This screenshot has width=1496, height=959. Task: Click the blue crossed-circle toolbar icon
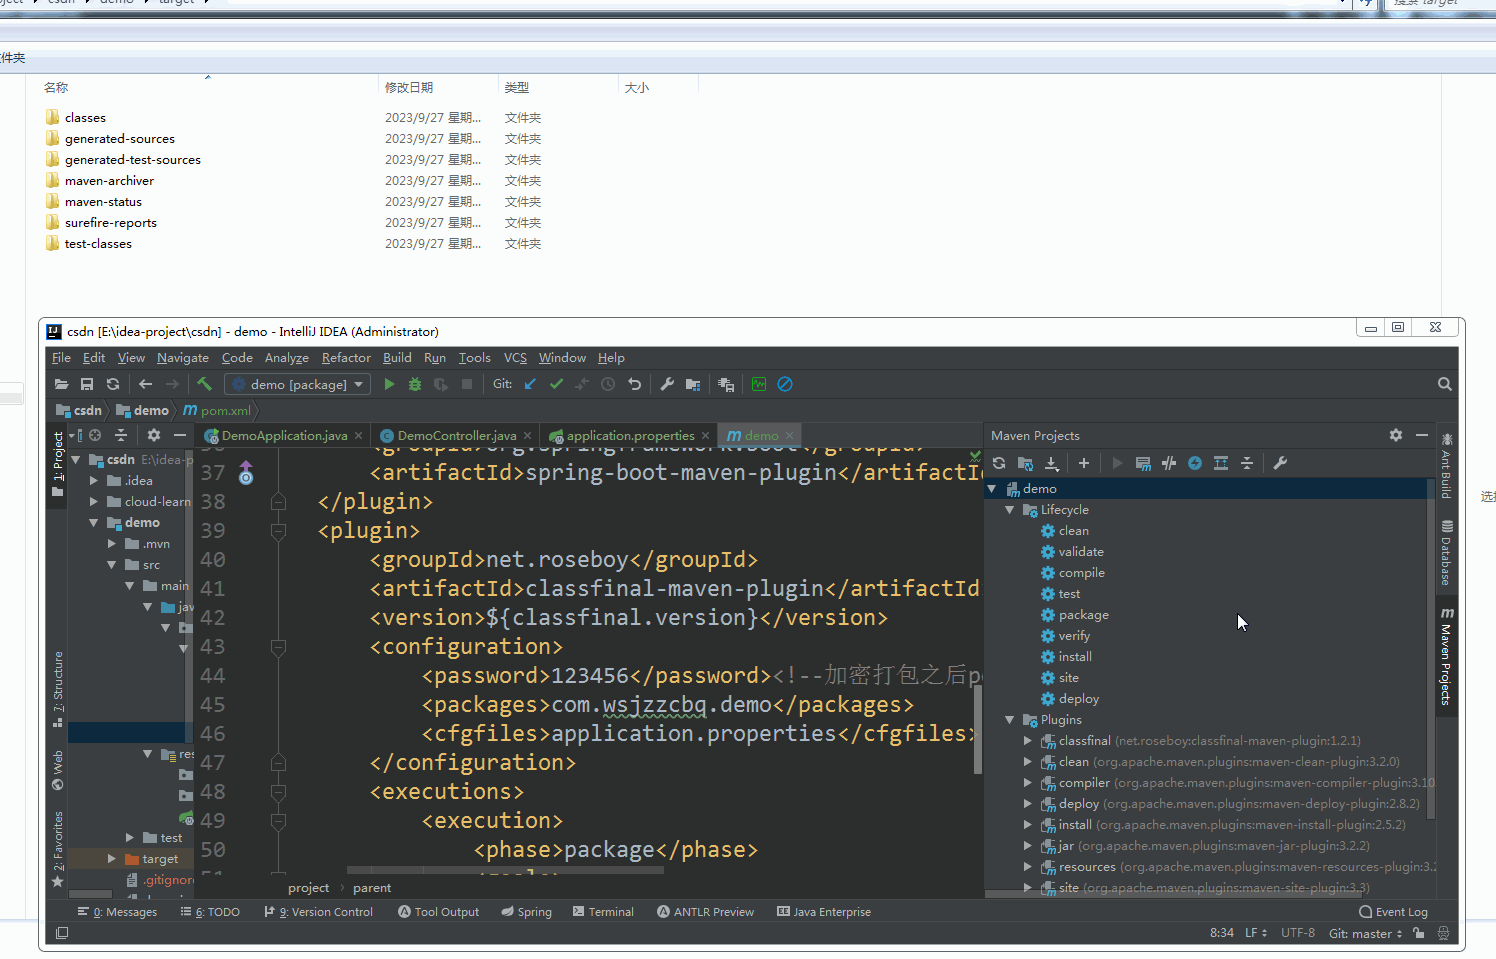(785, 384)
